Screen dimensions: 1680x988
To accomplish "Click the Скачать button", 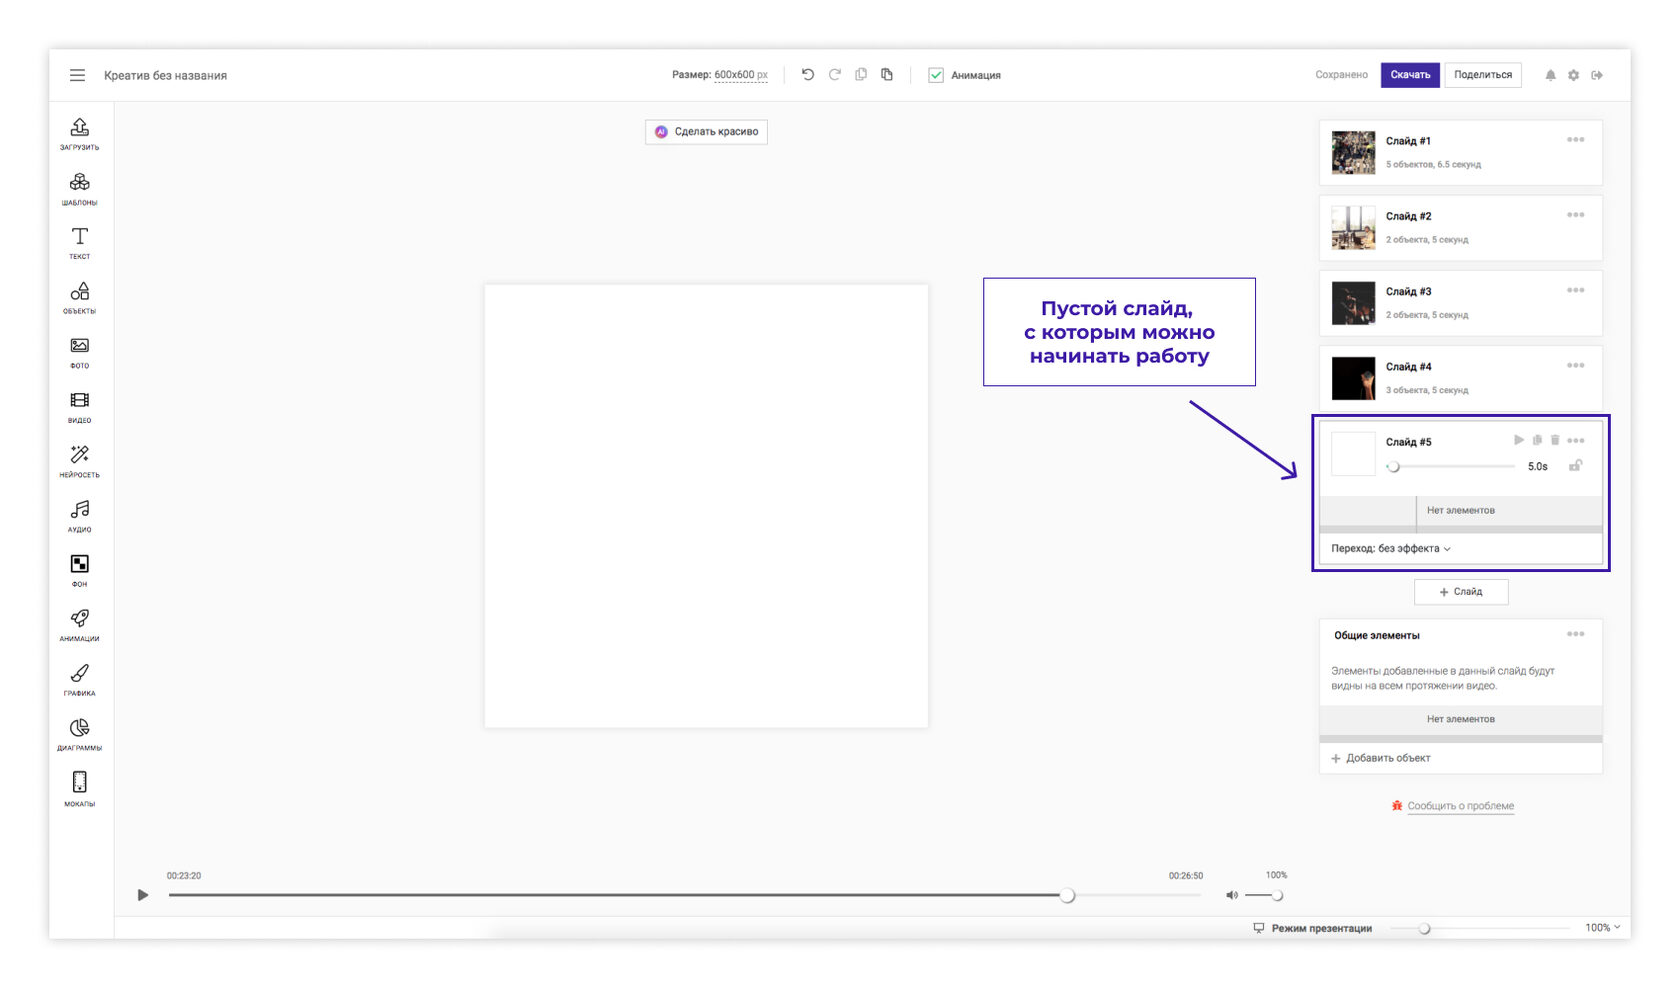I will coord(1409,75).
